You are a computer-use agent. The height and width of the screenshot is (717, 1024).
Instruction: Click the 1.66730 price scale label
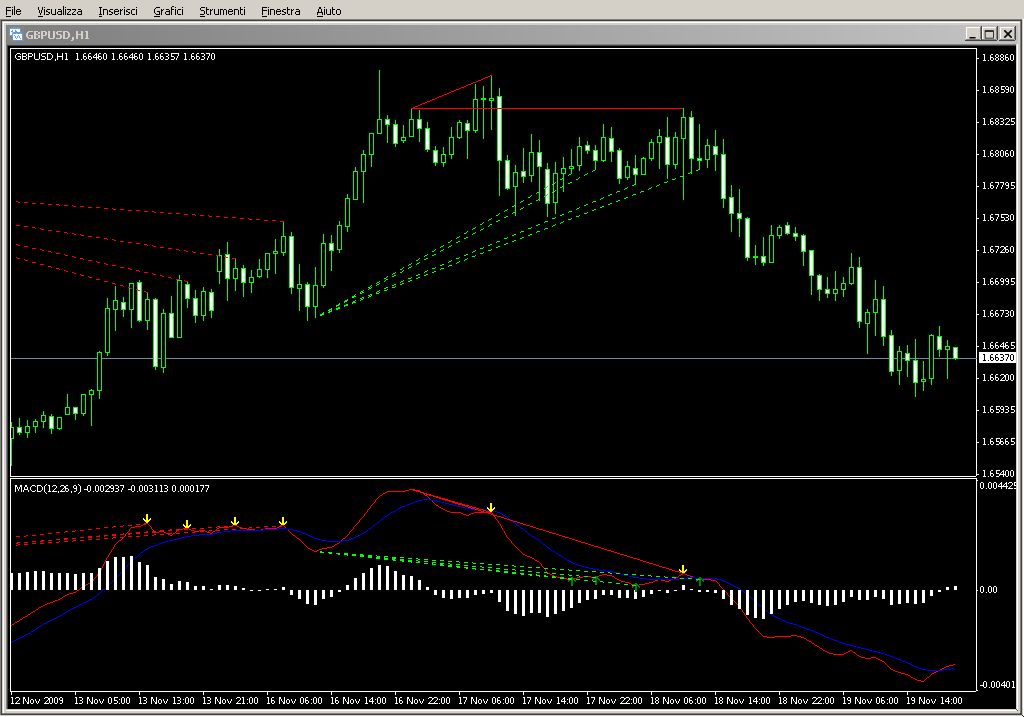click(999, 313)
